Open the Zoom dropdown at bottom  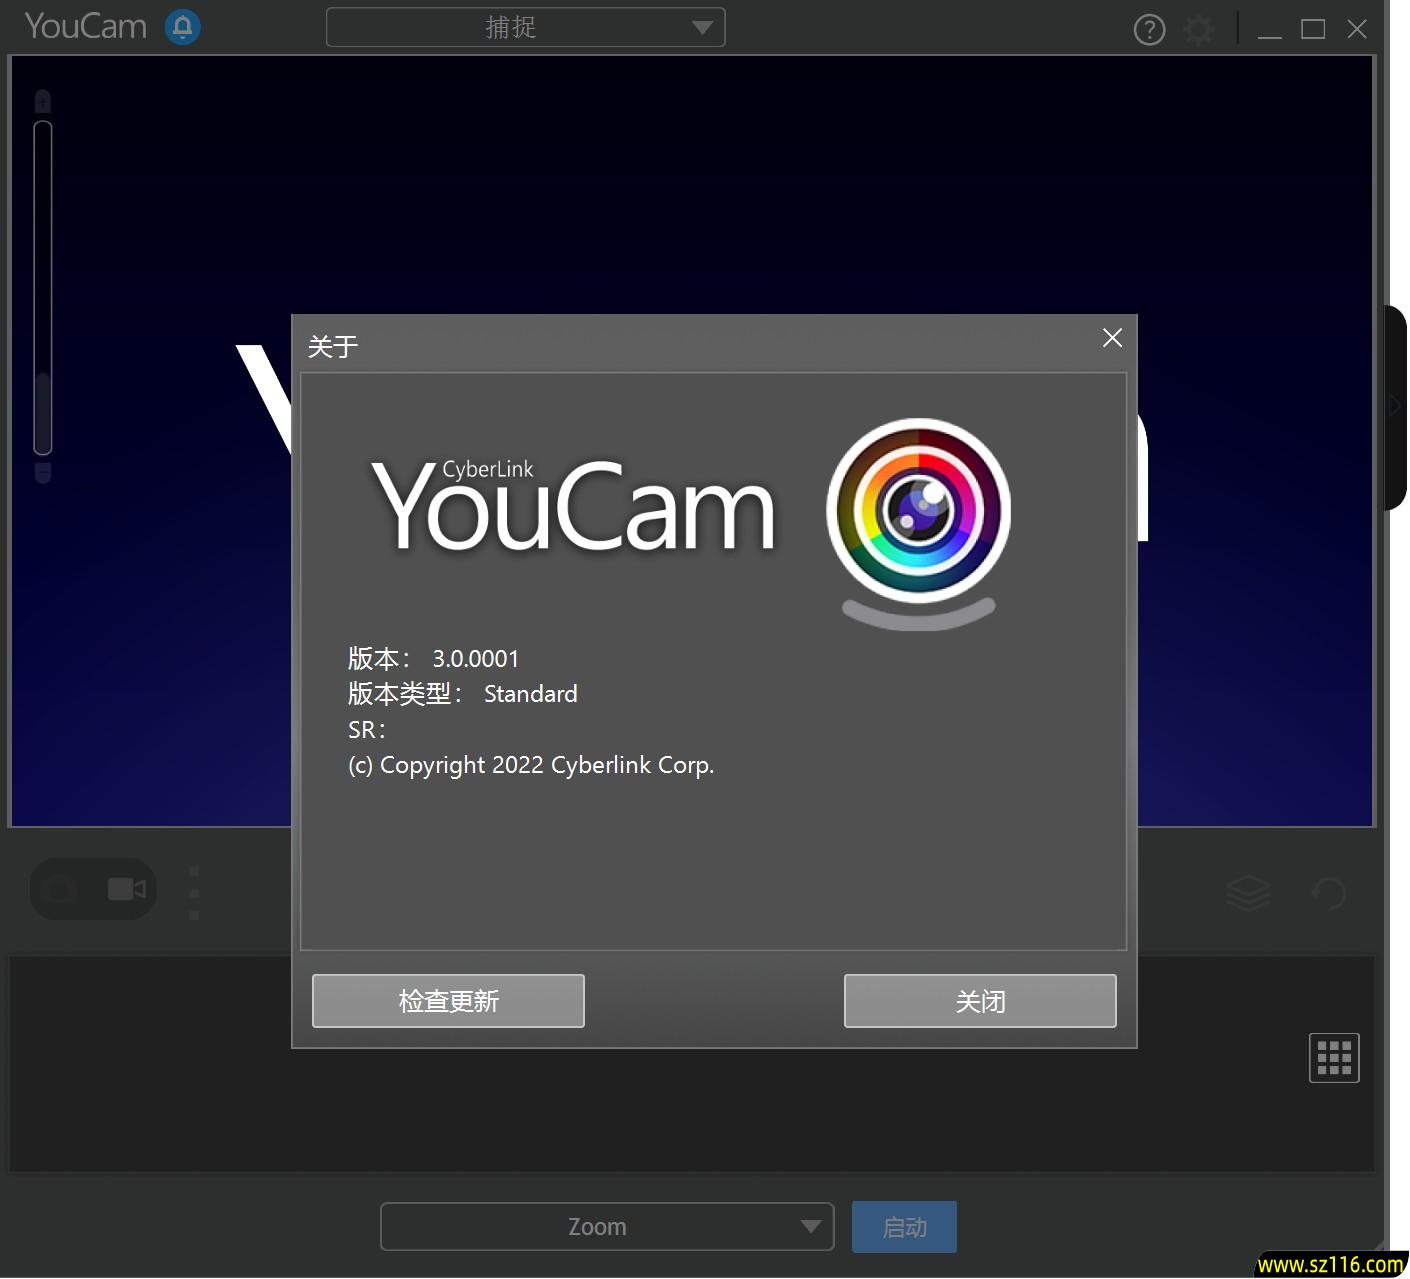coord(605,1226)
